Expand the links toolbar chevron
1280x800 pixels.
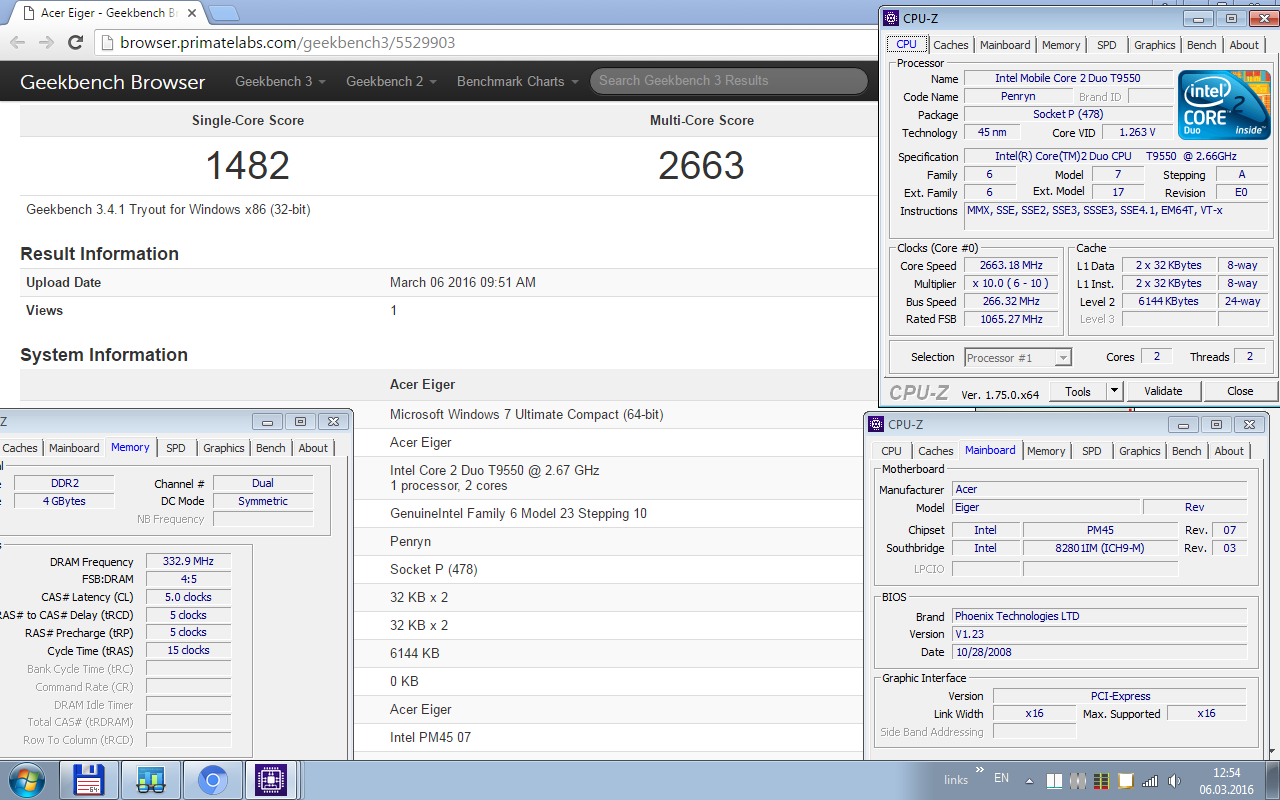(x=978, y=770)
